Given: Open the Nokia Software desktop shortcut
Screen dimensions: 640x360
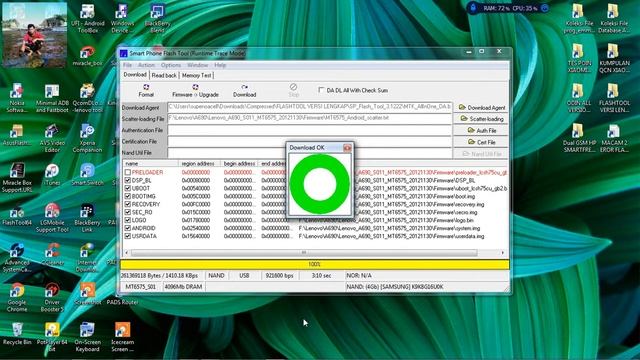Looking at the screenshot, I should [x=17, y=98].
